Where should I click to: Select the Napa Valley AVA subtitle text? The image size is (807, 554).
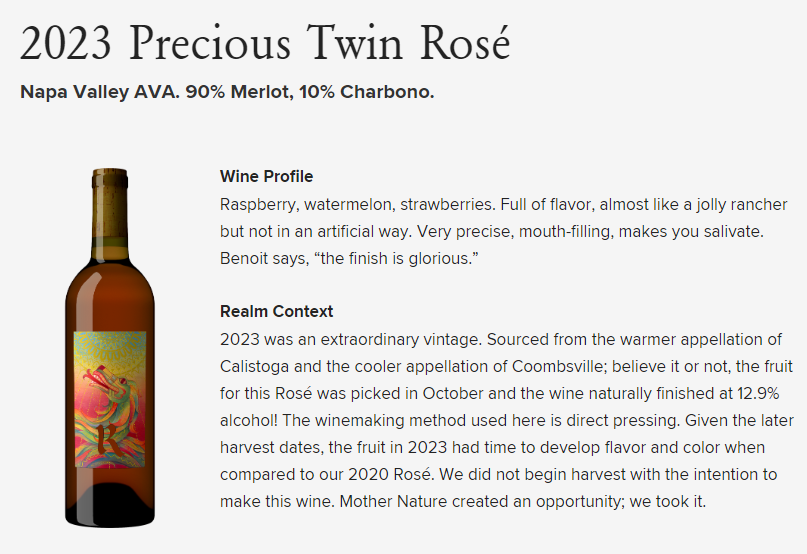227,92
